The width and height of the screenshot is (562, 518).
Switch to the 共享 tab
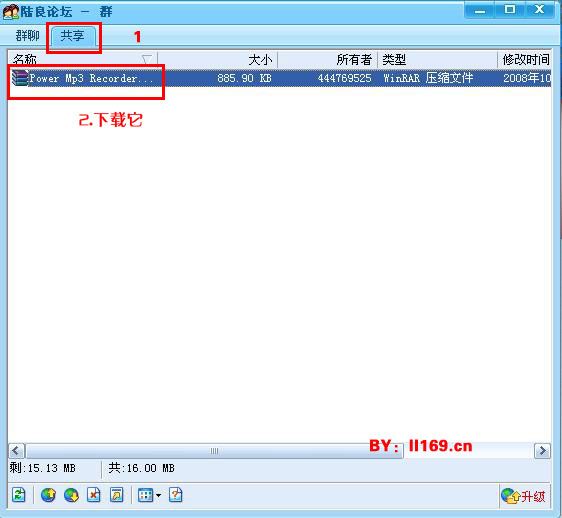(72, 35)
